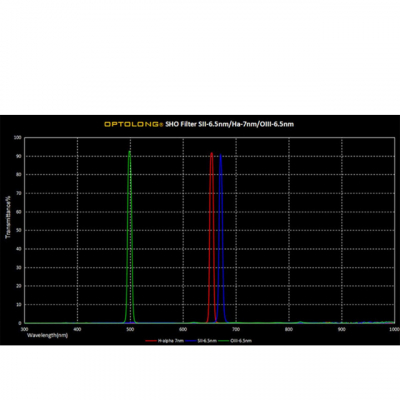Screen dimensions: 400x400
Task: Click the y-axis tick label '20'
Action: pyautogui.click(x=19, y=286)
